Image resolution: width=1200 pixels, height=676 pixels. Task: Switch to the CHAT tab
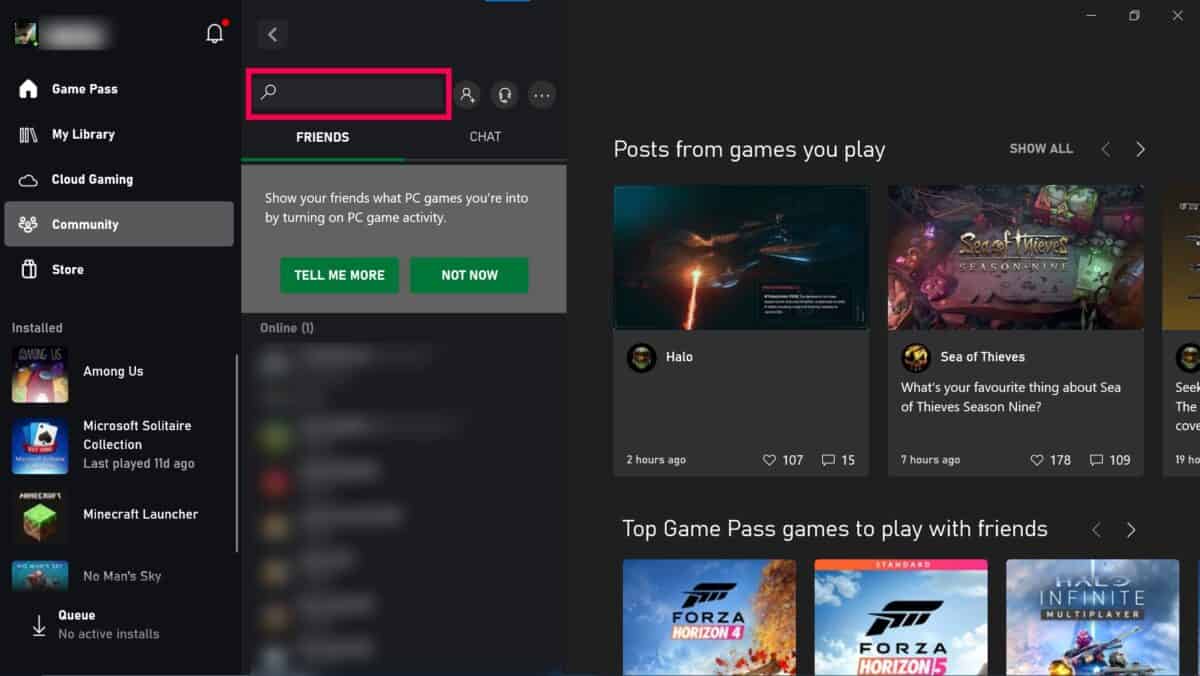485,137
